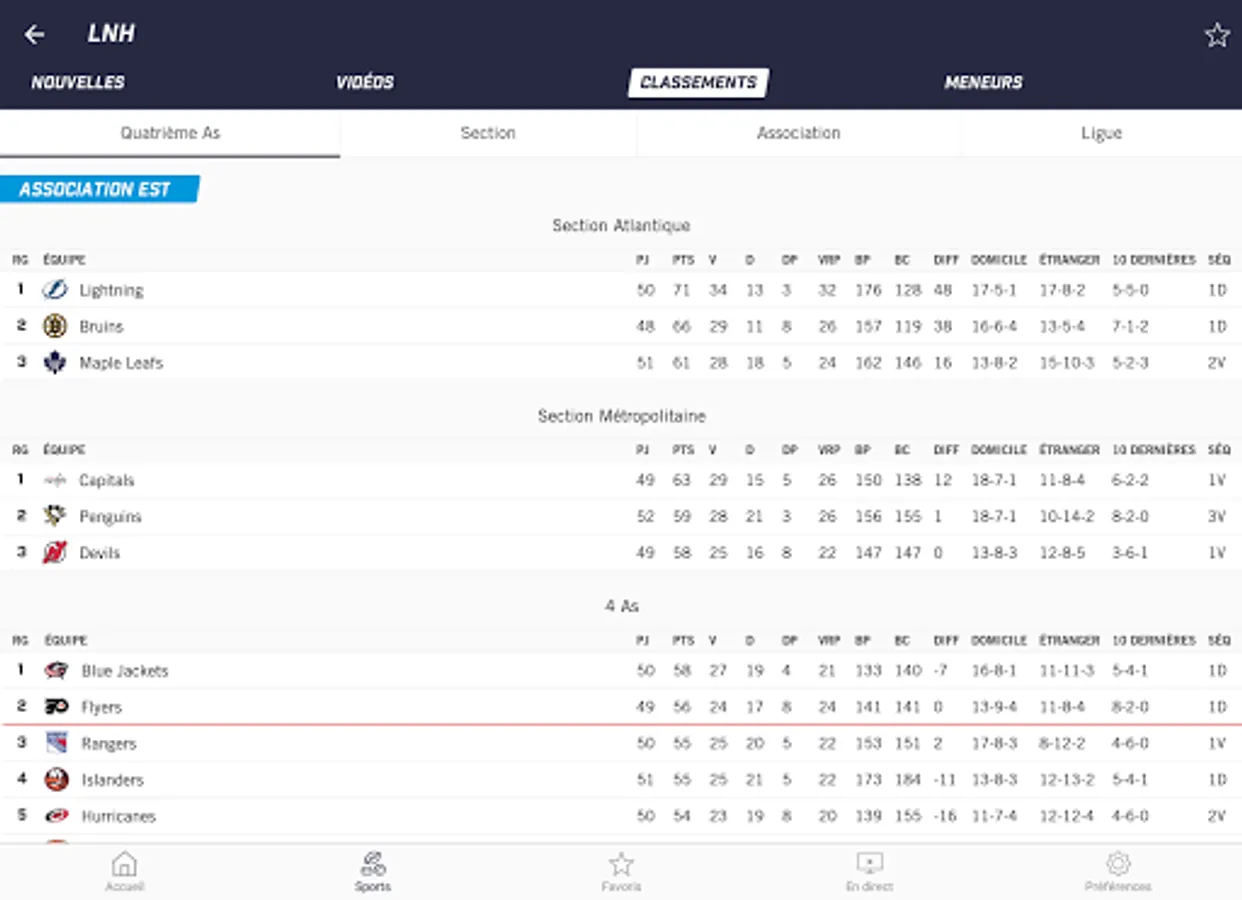Click Devils' 3-6-1 last ten record

(1130, 553)
